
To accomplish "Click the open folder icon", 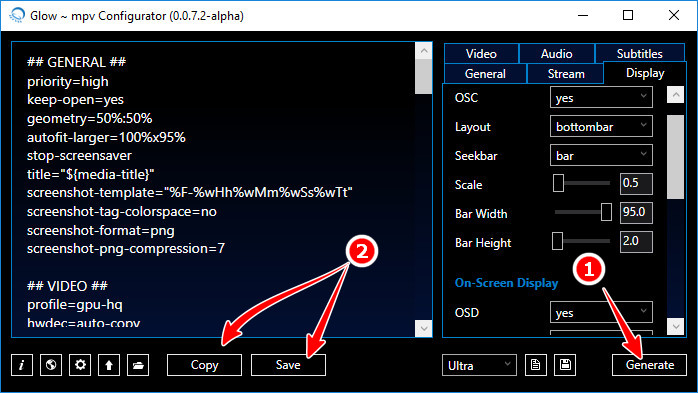I will [138, 365].
